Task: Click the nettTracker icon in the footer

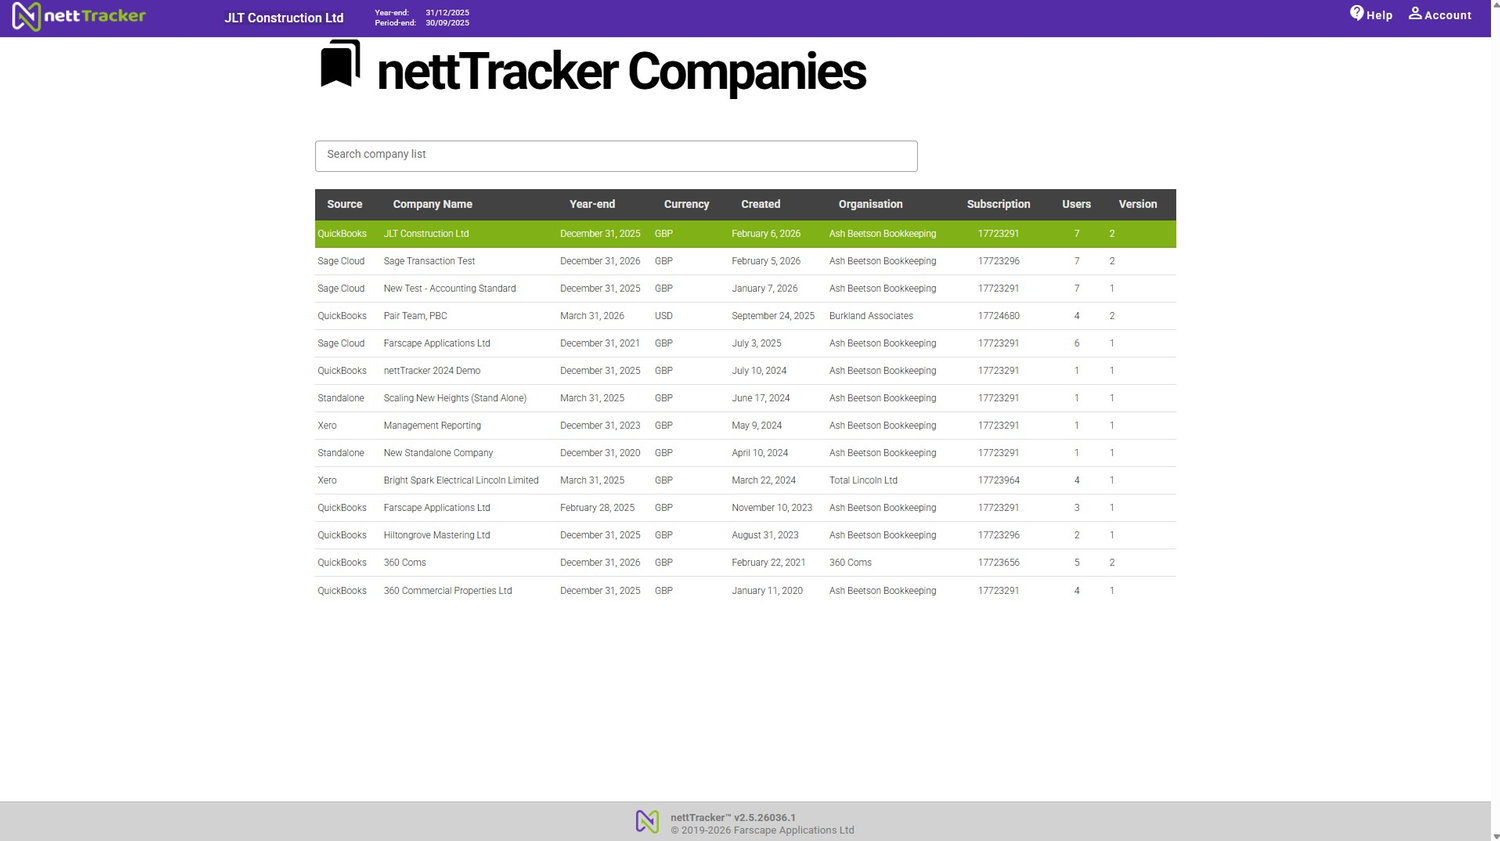Action: [x=647, y=820]
